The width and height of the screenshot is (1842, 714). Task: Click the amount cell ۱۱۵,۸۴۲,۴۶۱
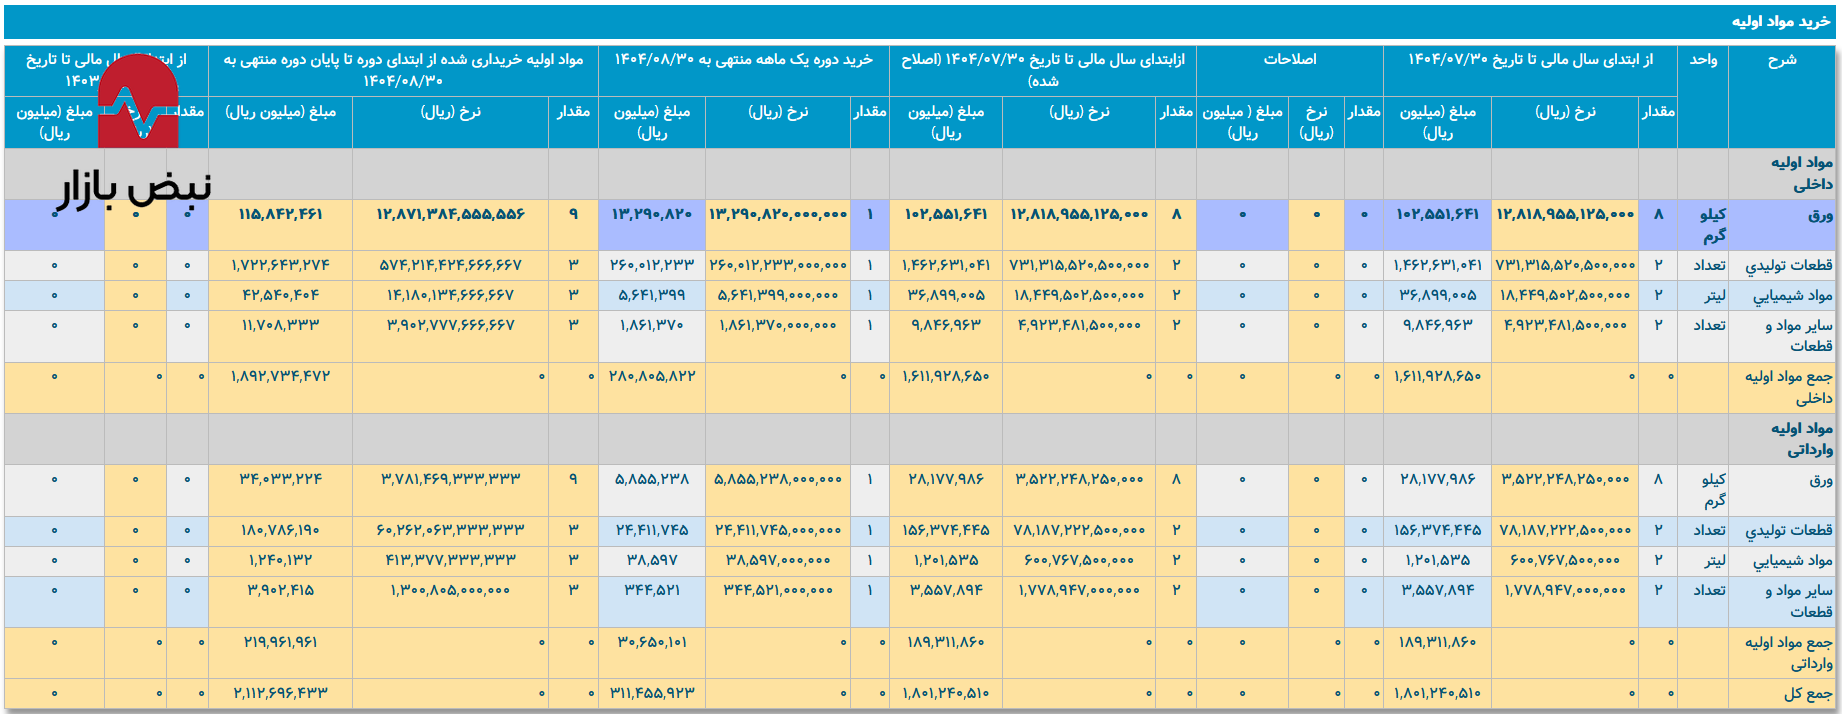[280, 214]
